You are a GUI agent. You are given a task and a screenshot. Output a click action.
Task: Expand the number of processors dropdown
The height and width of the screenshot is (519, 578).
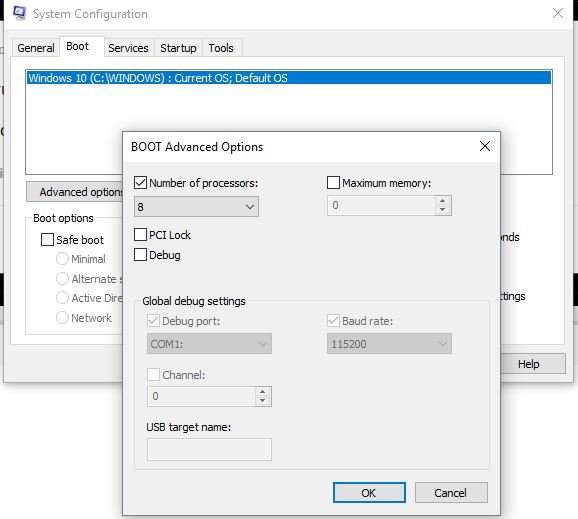[x=196, y=207]
